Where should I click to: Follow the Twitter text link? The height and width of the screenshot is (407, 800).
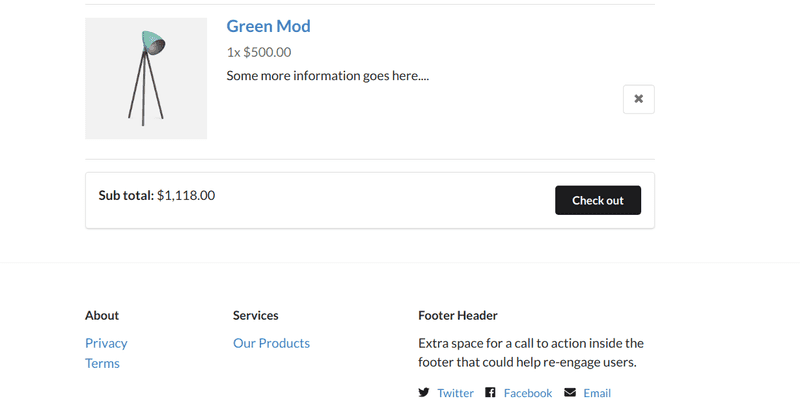[x=456, y=393]
